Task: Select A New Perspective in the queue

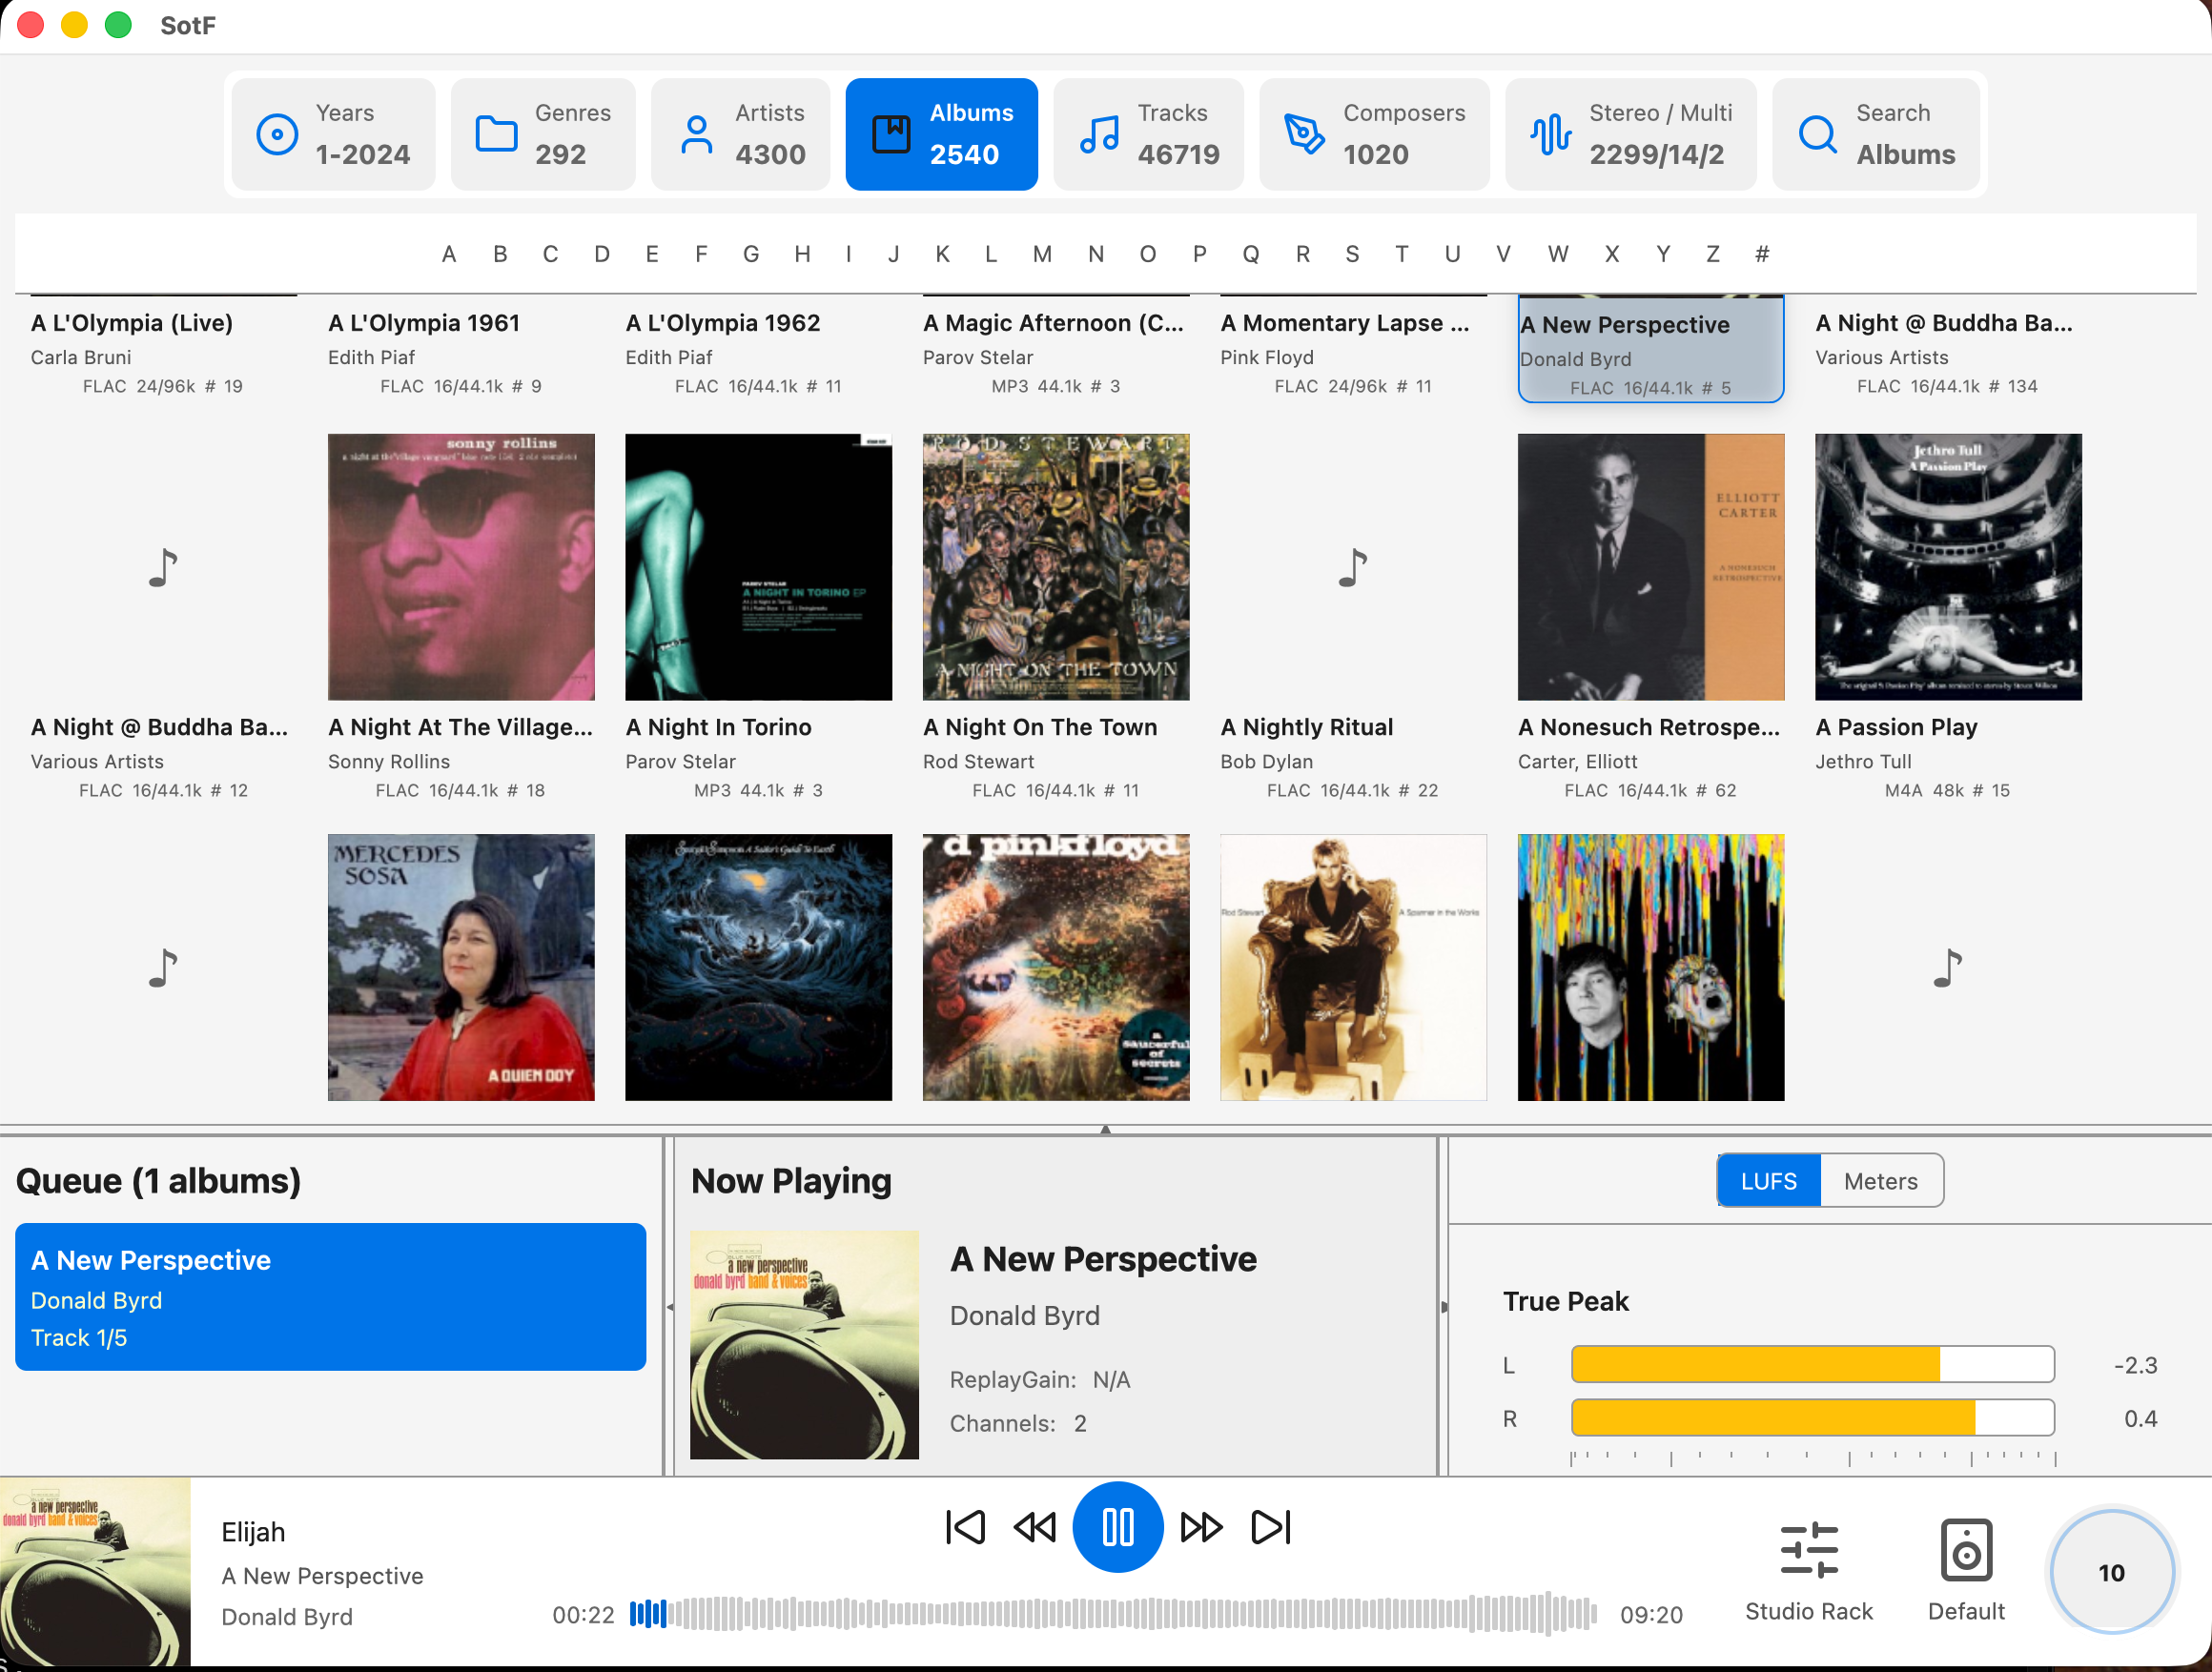Action: [330, 1297]
